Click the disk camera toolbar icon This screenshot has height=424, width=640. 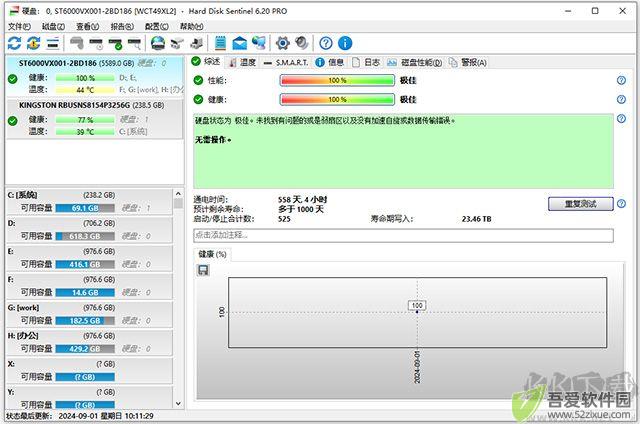pyautogui.click(x=177, y=43)
